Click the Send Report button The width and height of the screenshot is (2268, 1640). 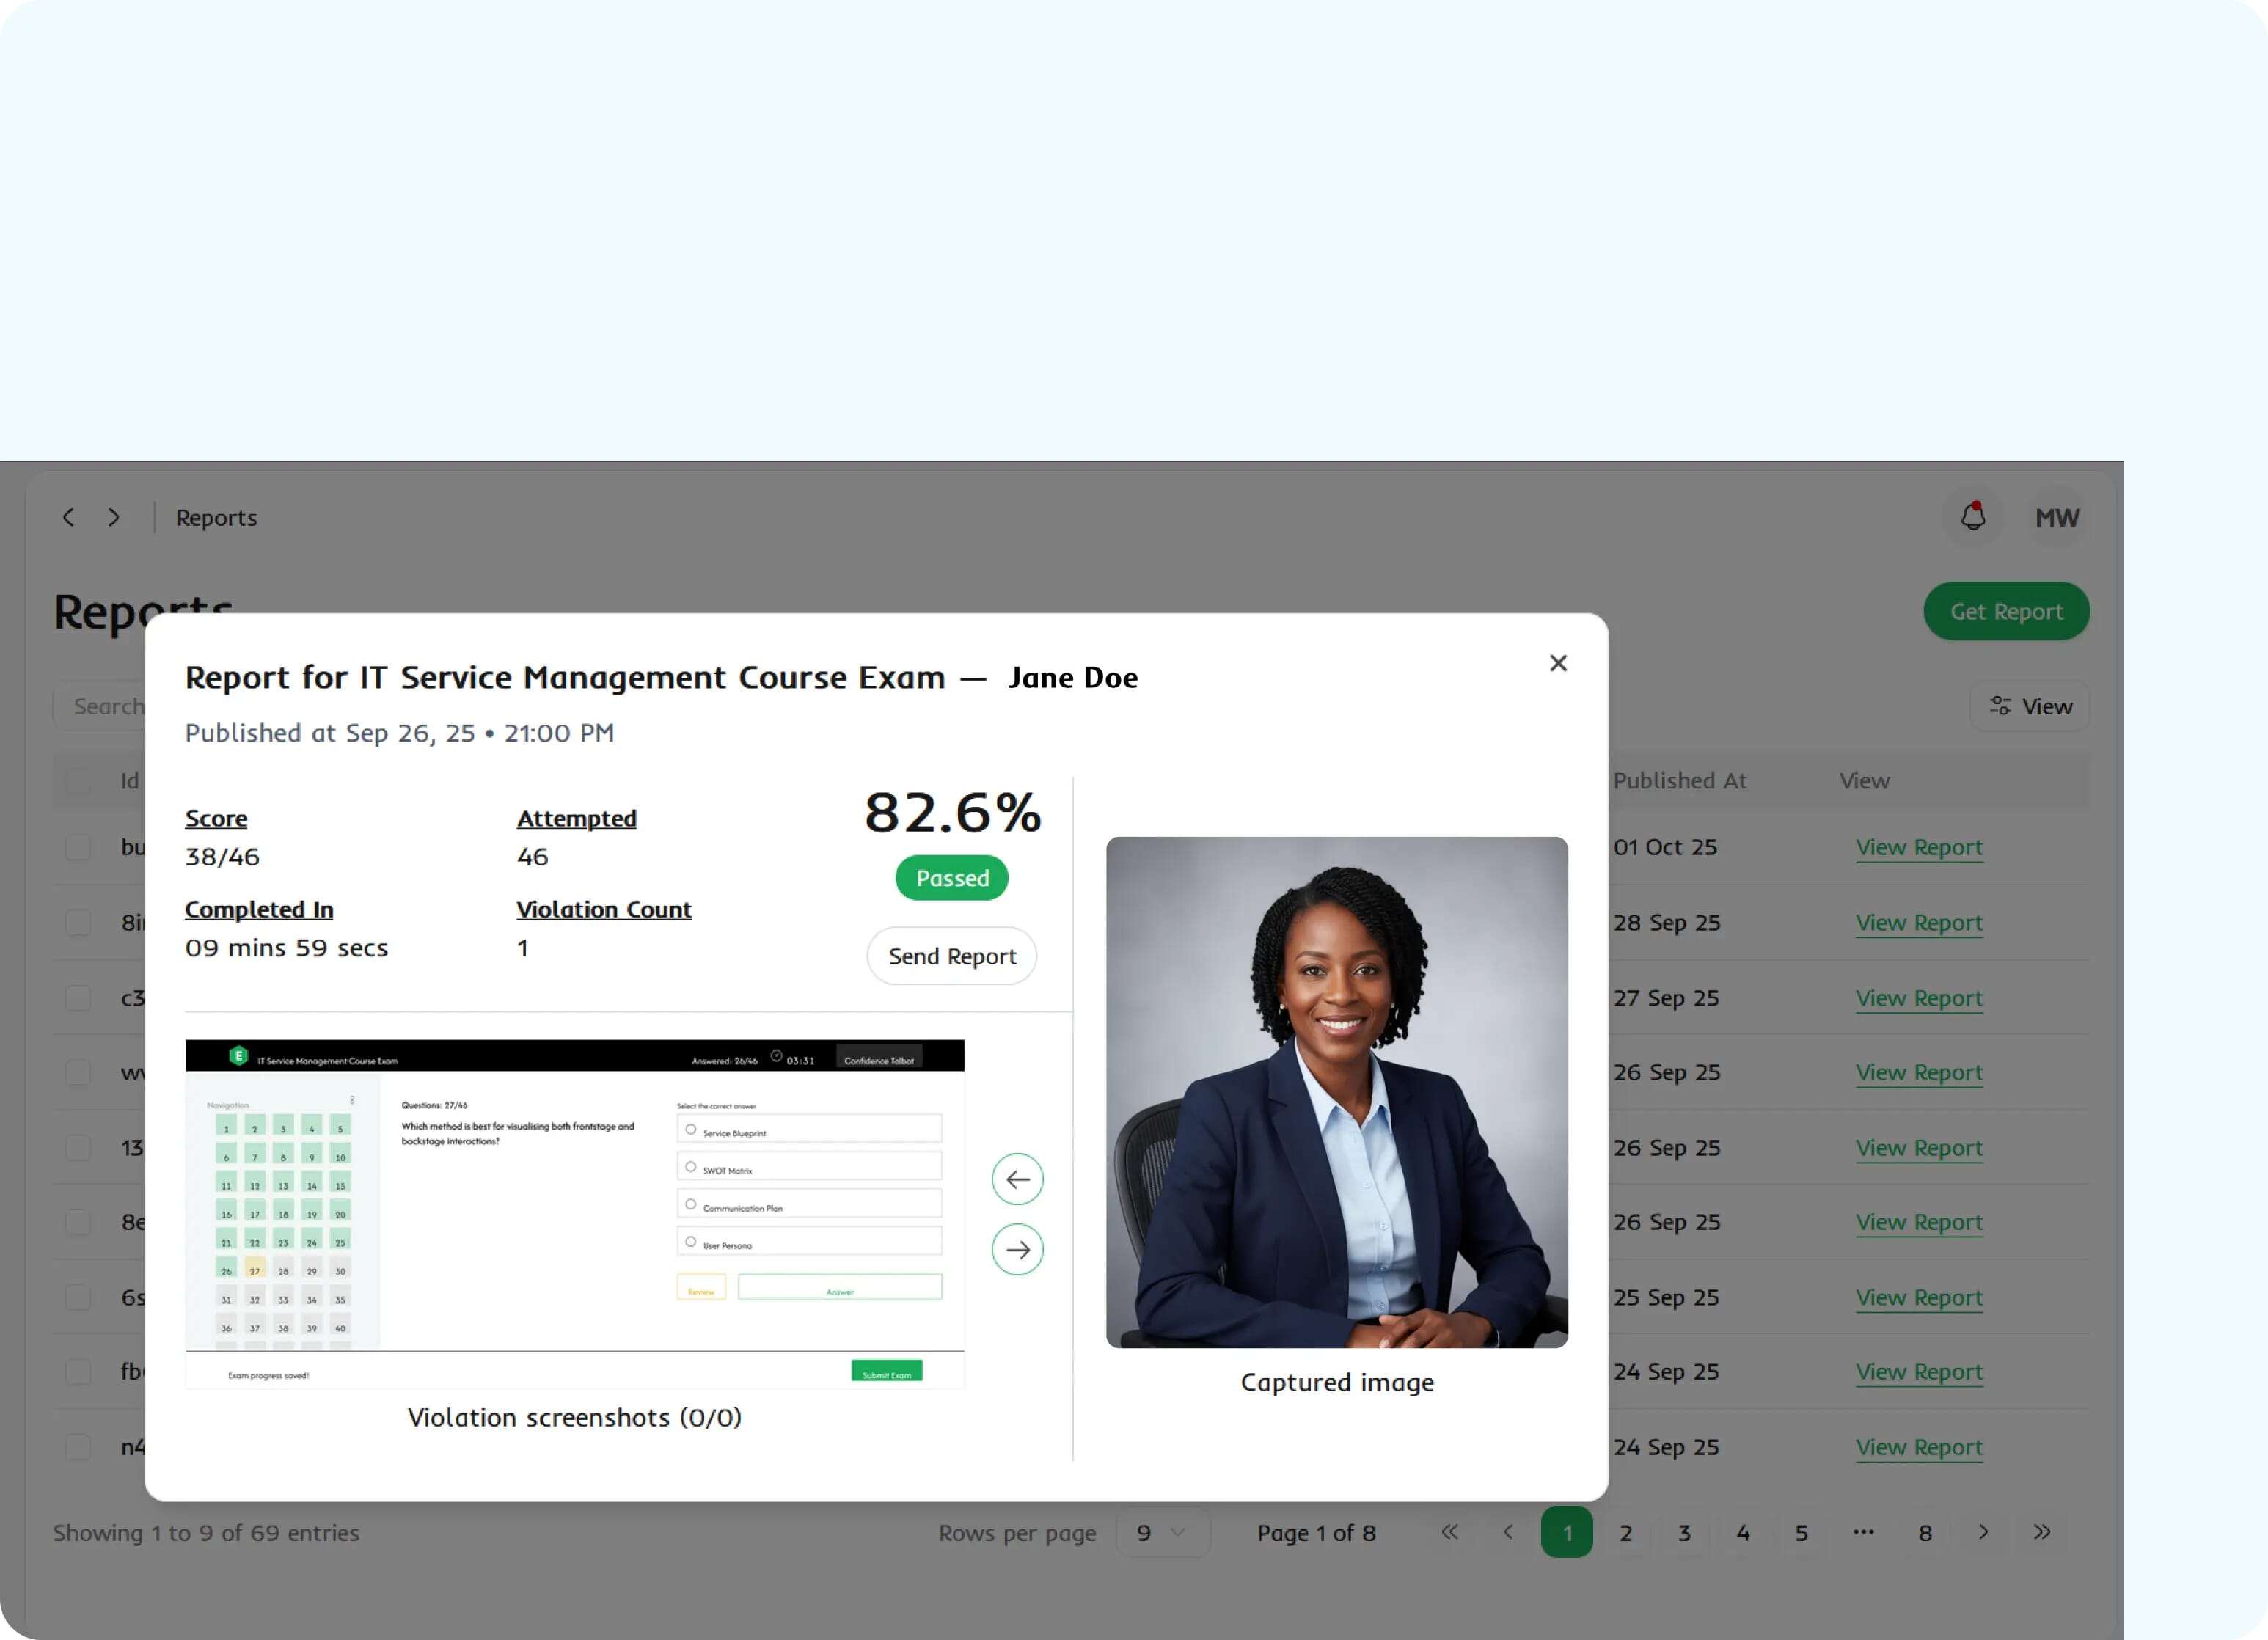(951, 956)
